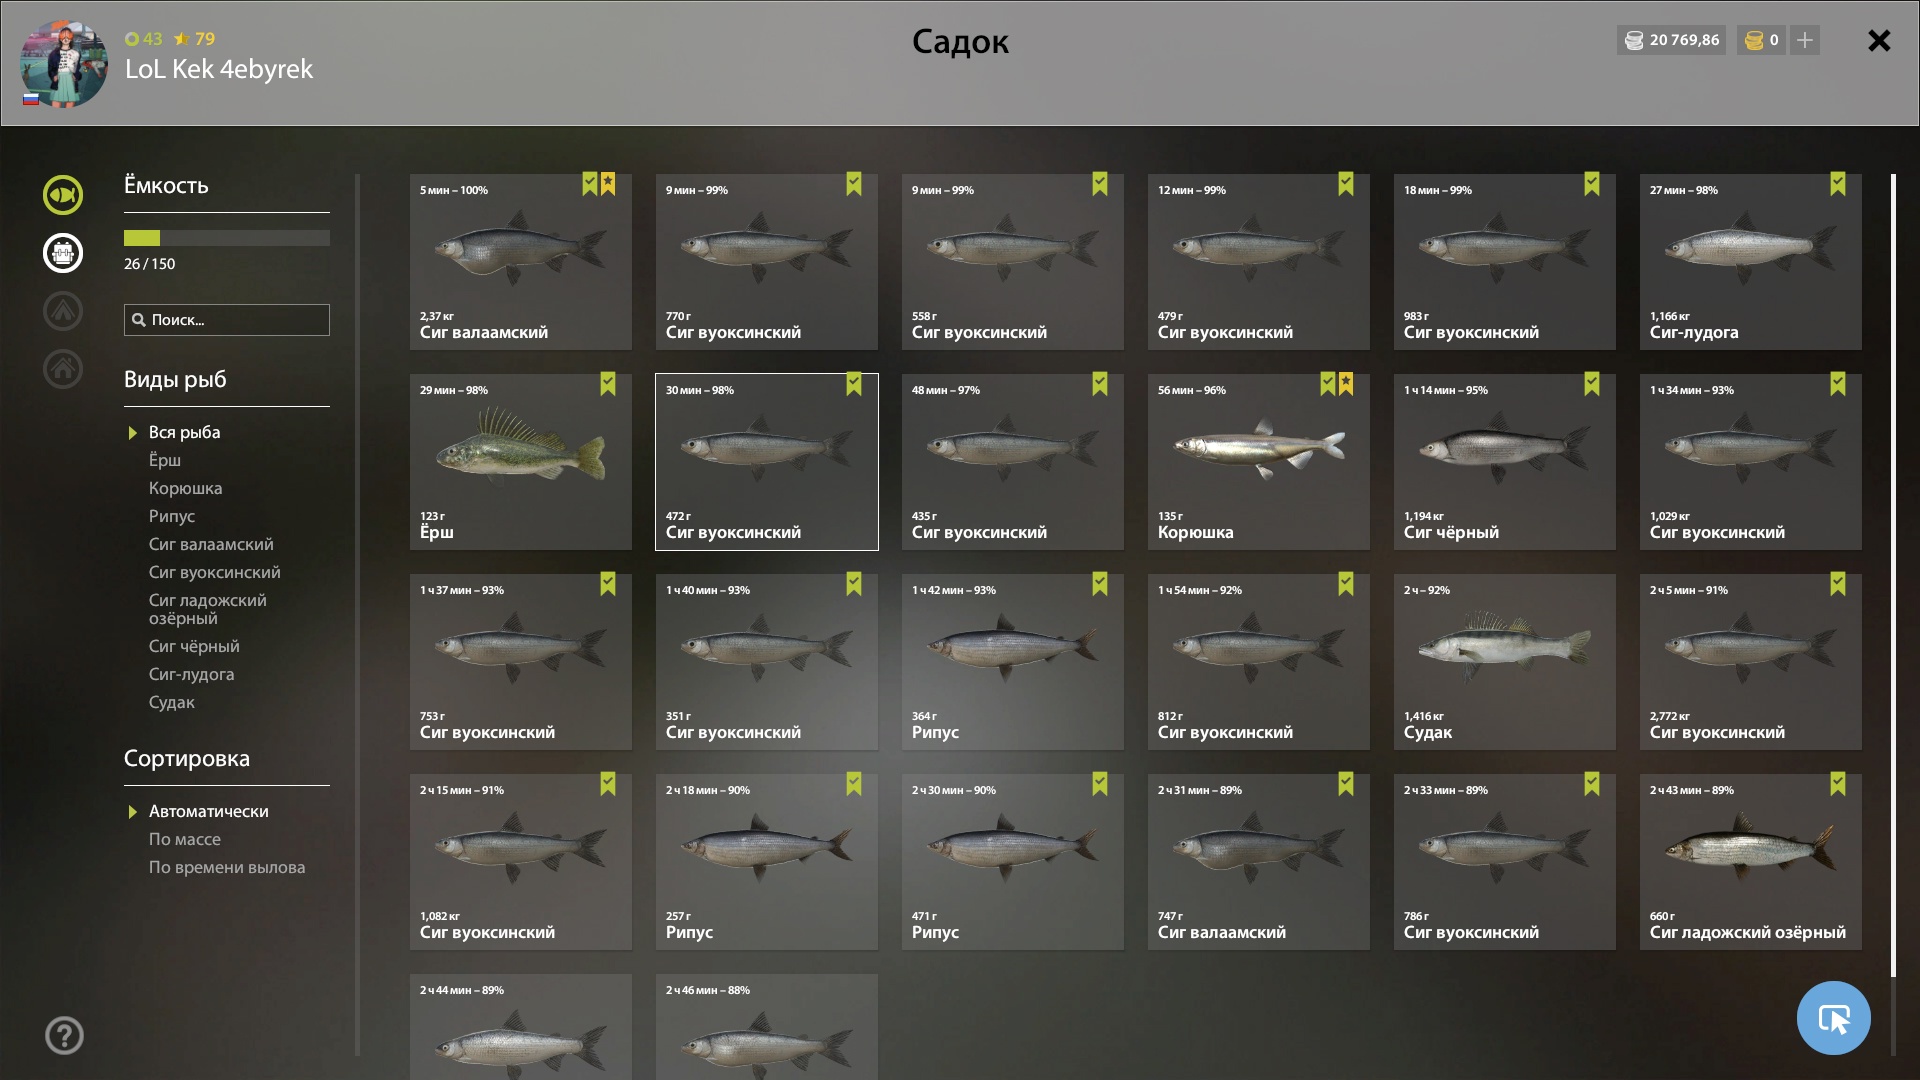
Task: Click the blue cursor selection button
Action: pyautogui.click(x=1833, y=1018)
